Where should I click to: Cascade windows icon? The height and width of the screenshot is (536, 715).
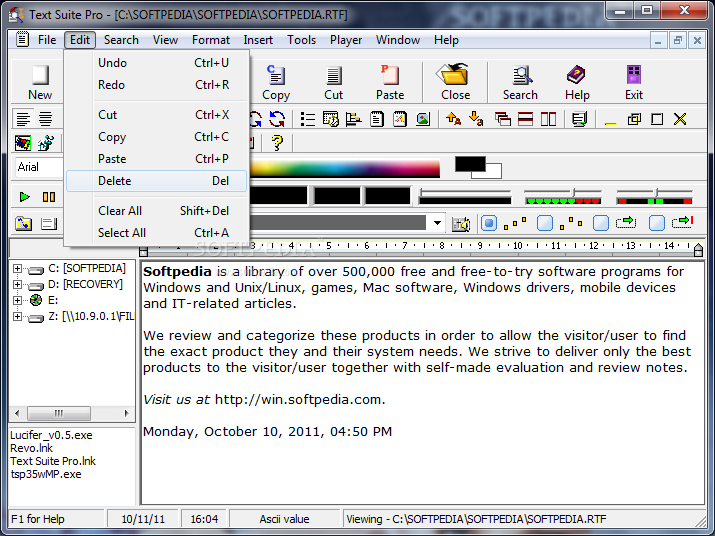click(x=503, y=119)
